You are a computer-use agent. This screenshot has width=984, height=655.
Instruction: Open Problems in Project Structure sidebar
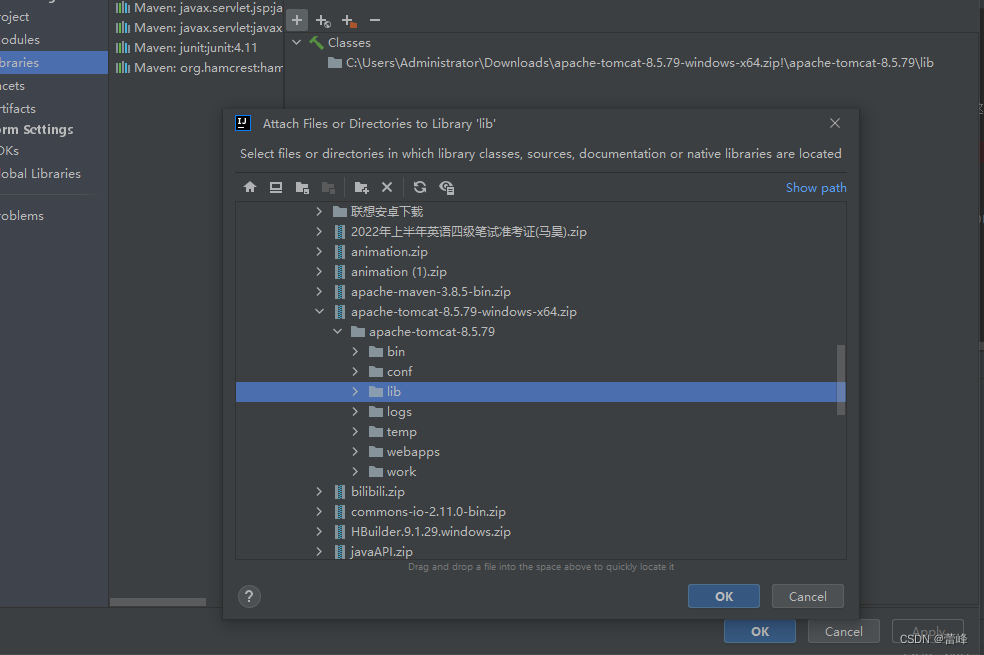pos(54,216)
